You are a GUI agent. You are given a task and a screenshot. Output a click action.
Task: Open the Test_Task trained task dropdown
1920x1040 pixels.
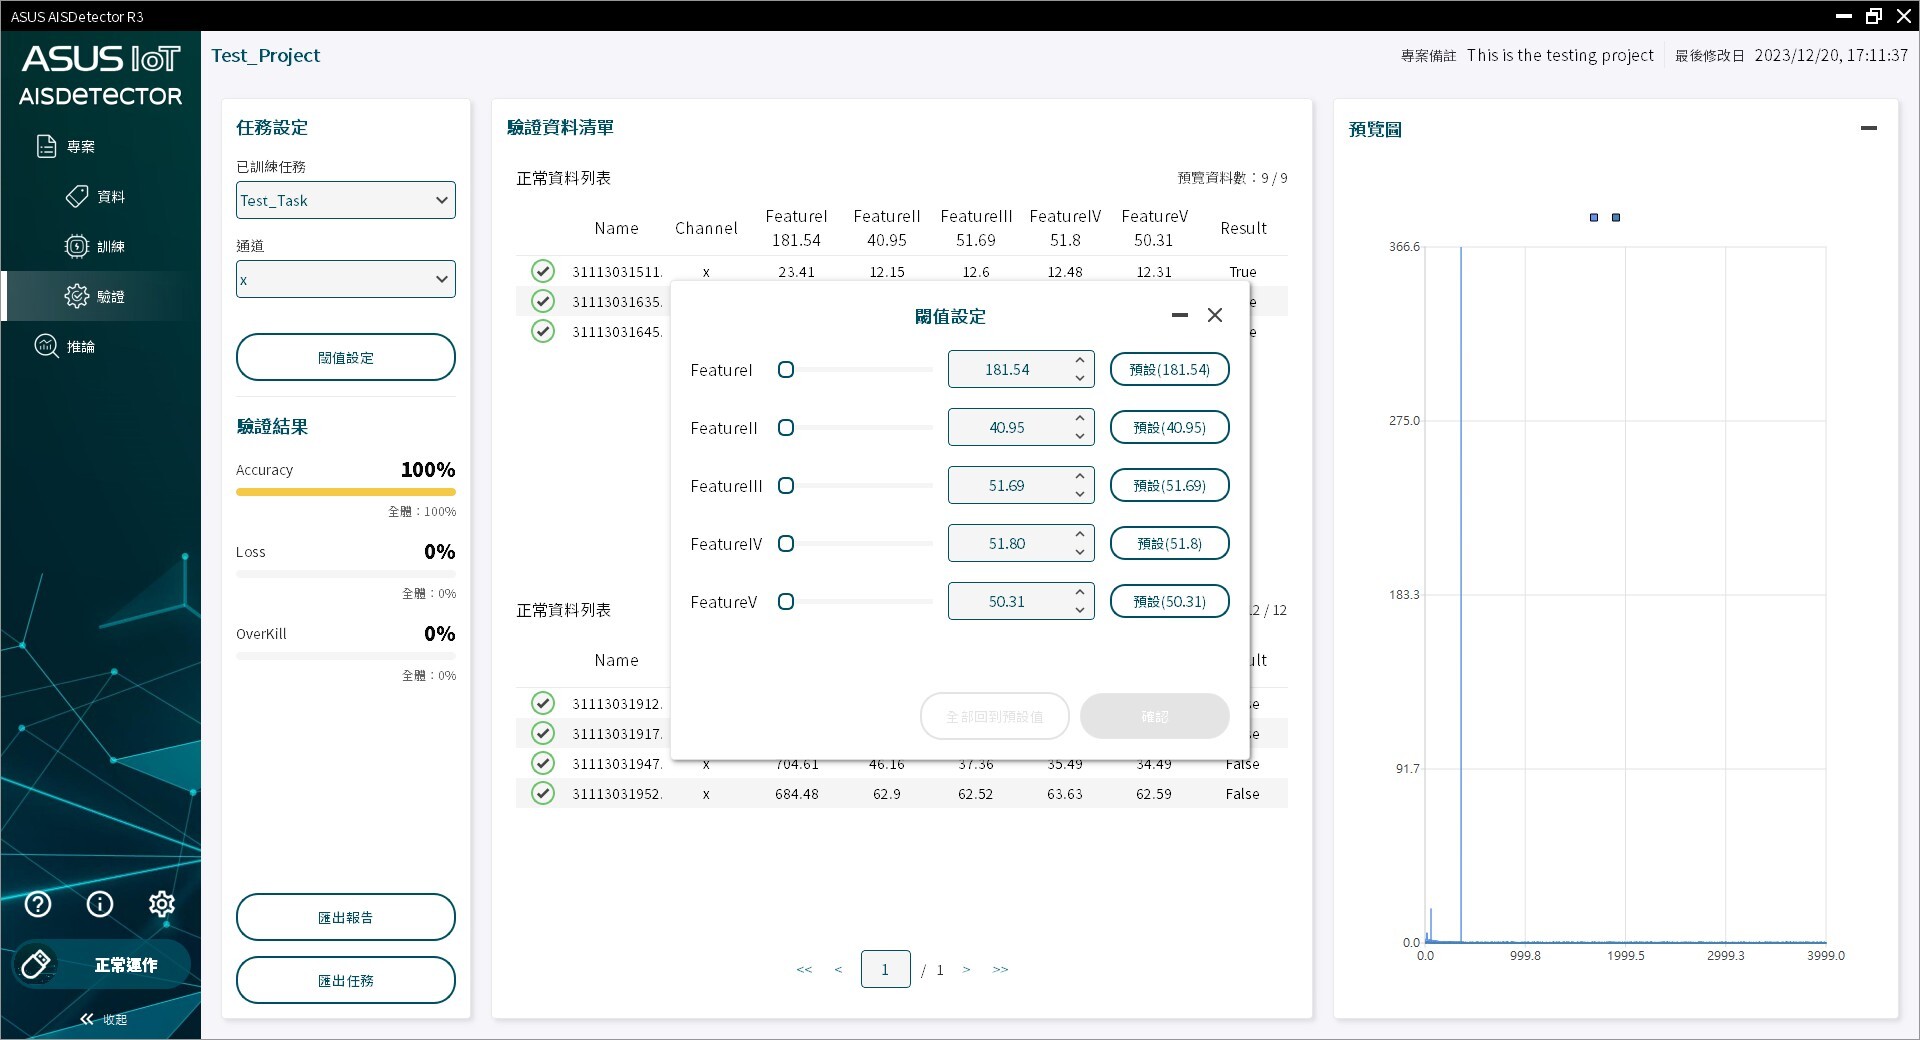(345, 200)
